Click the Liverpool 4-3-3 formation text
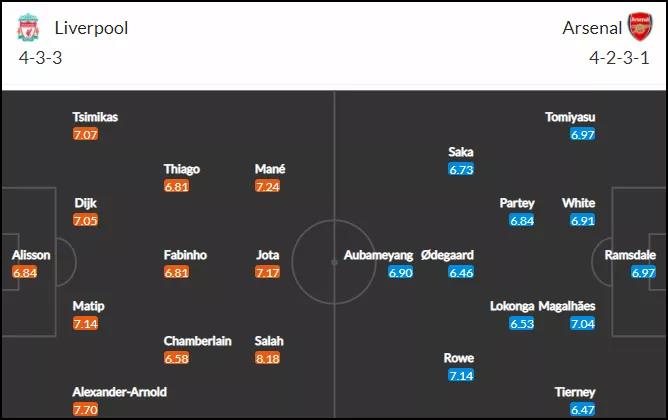Screen dimensions: 668x420 pyautogui.click(x=40, y=58)
